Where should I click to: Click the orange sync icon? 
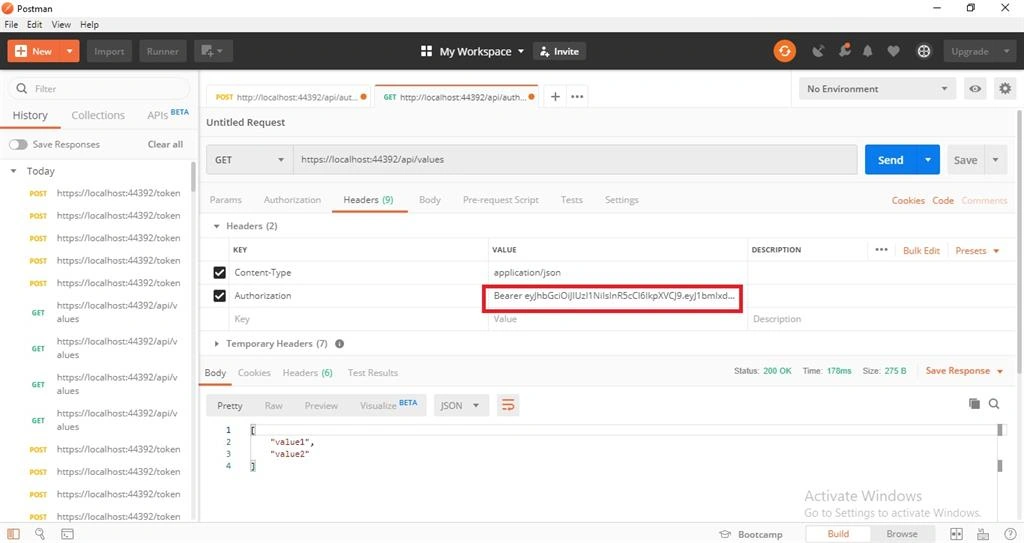tap(784, 51)
